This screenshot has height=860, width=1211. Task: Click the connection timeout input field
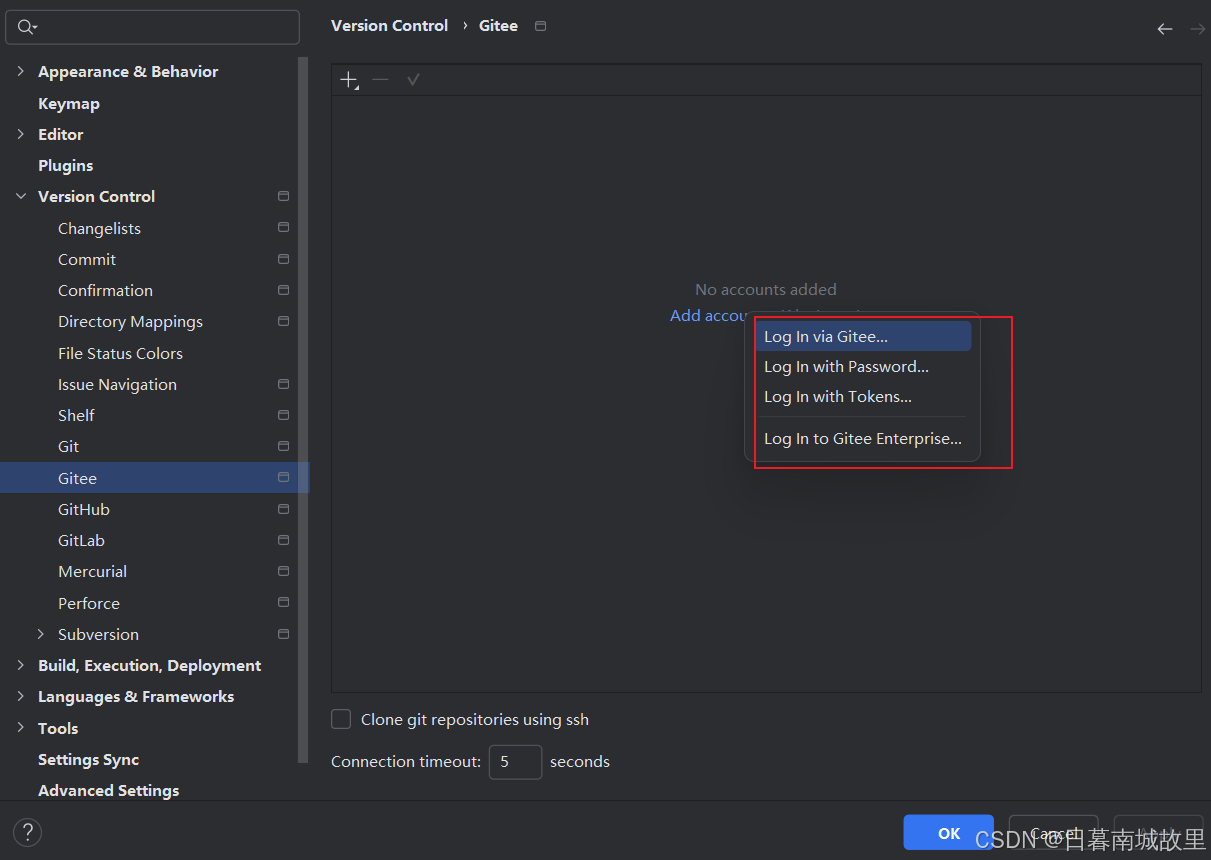pyautogui.click(x=515, y=762)
